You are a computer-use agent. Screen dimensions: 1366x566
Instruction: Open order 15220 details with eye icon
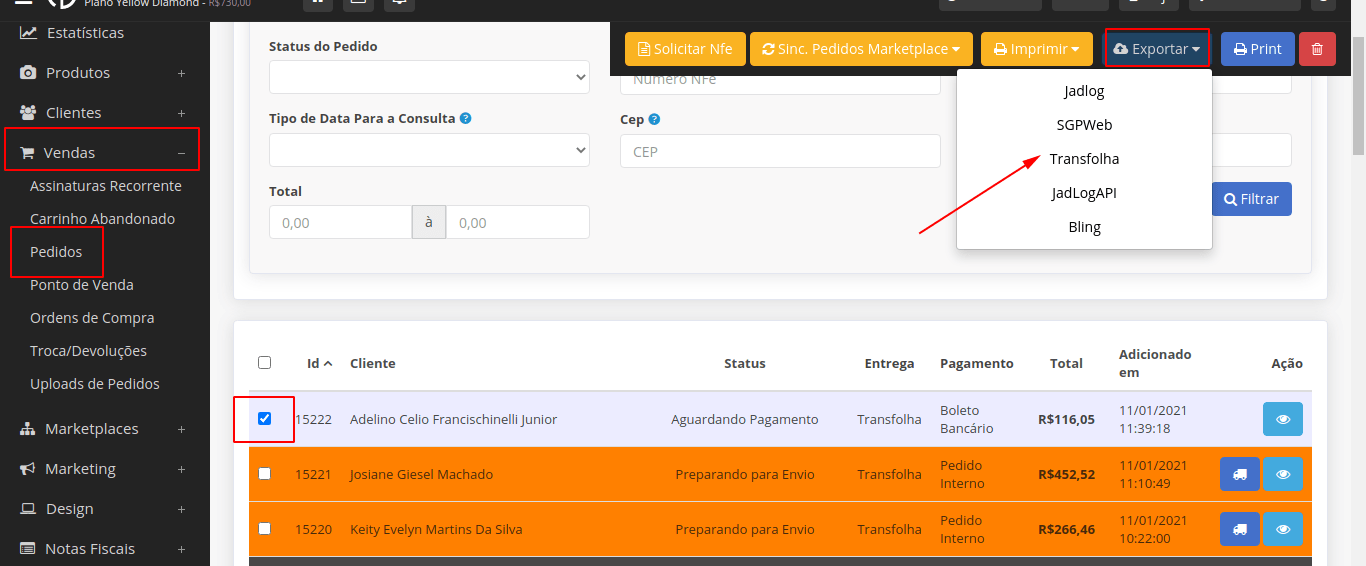click(x=1283, y=529)
